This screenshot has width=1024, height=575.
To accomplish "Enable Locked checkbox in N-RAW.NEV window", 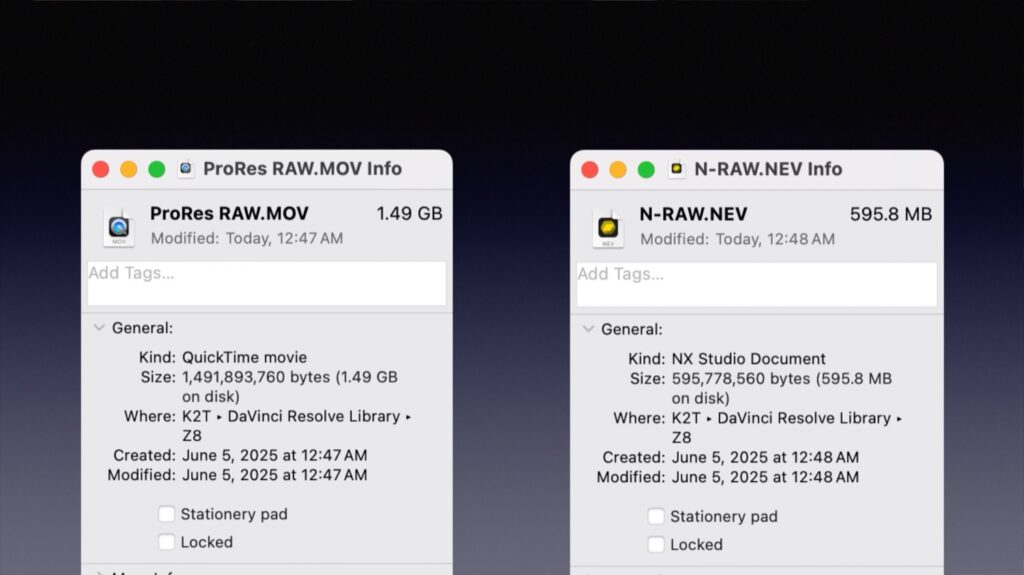I will point(656,544).
